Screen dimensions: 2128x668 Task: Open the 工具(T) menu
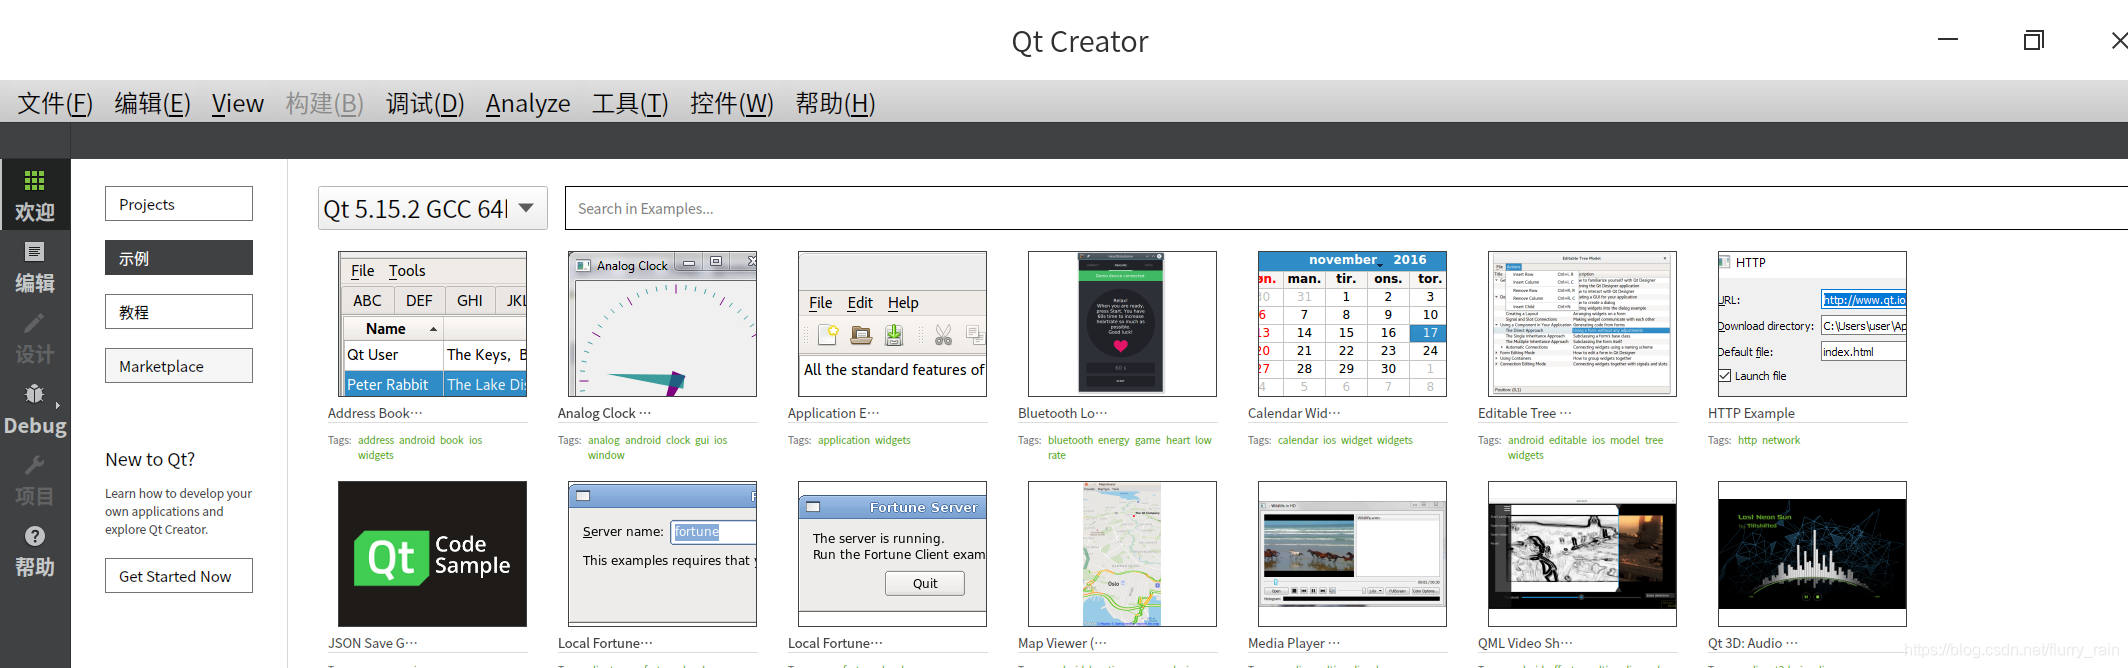(630, 103)
